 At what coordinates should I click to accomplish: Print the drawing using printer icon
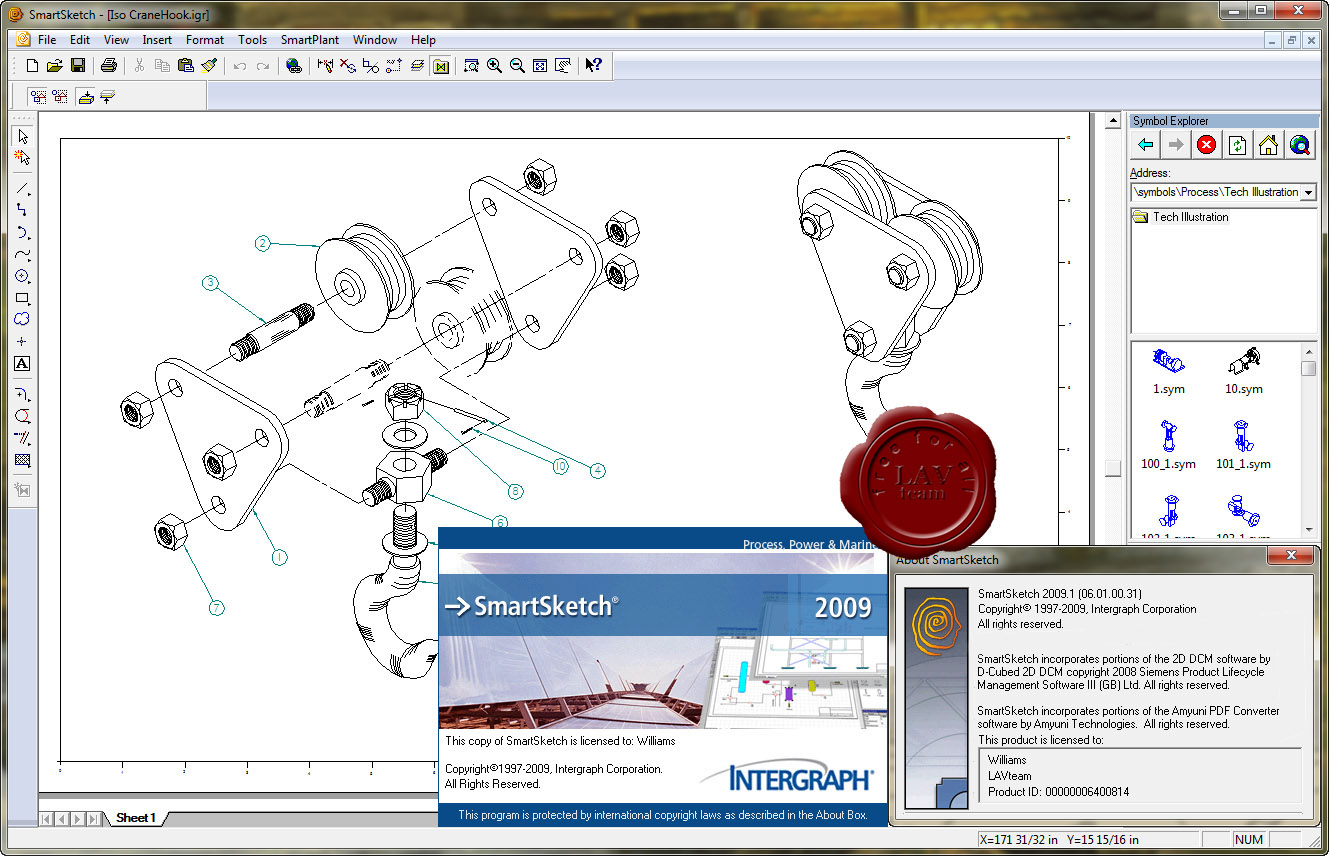109,66
